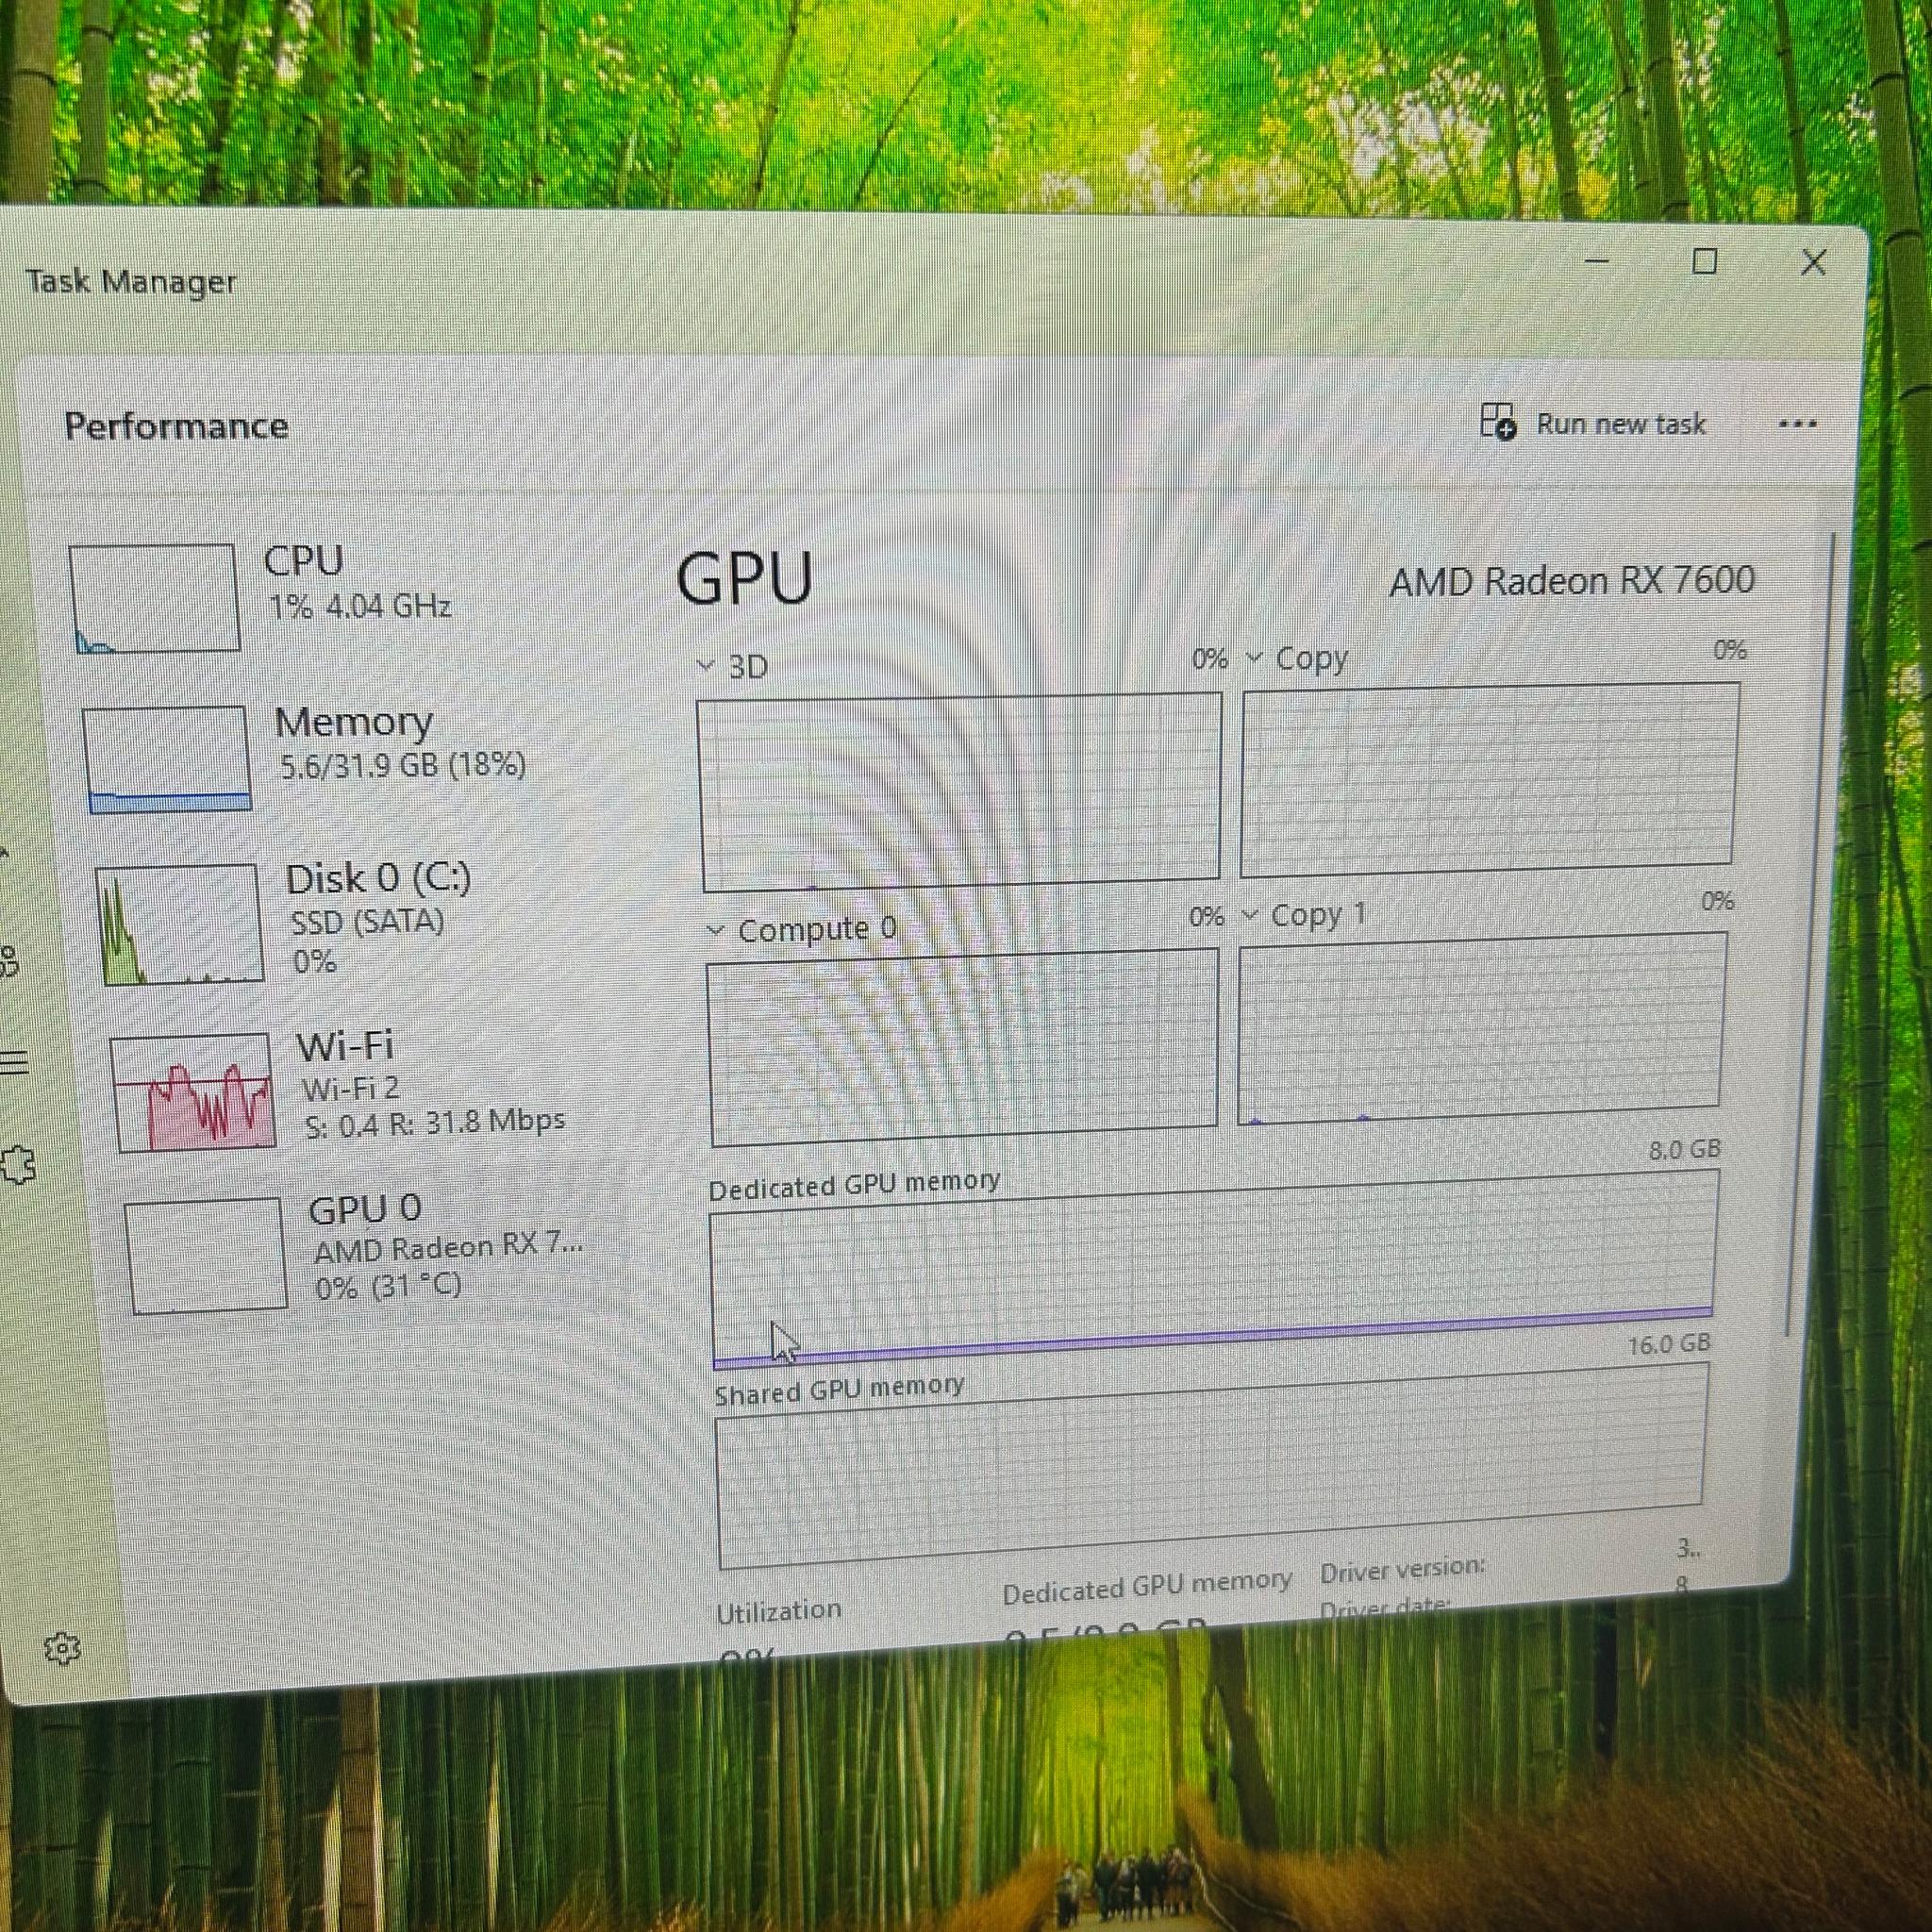Click the CPU usage thumbnail graph

click(154, 598)
